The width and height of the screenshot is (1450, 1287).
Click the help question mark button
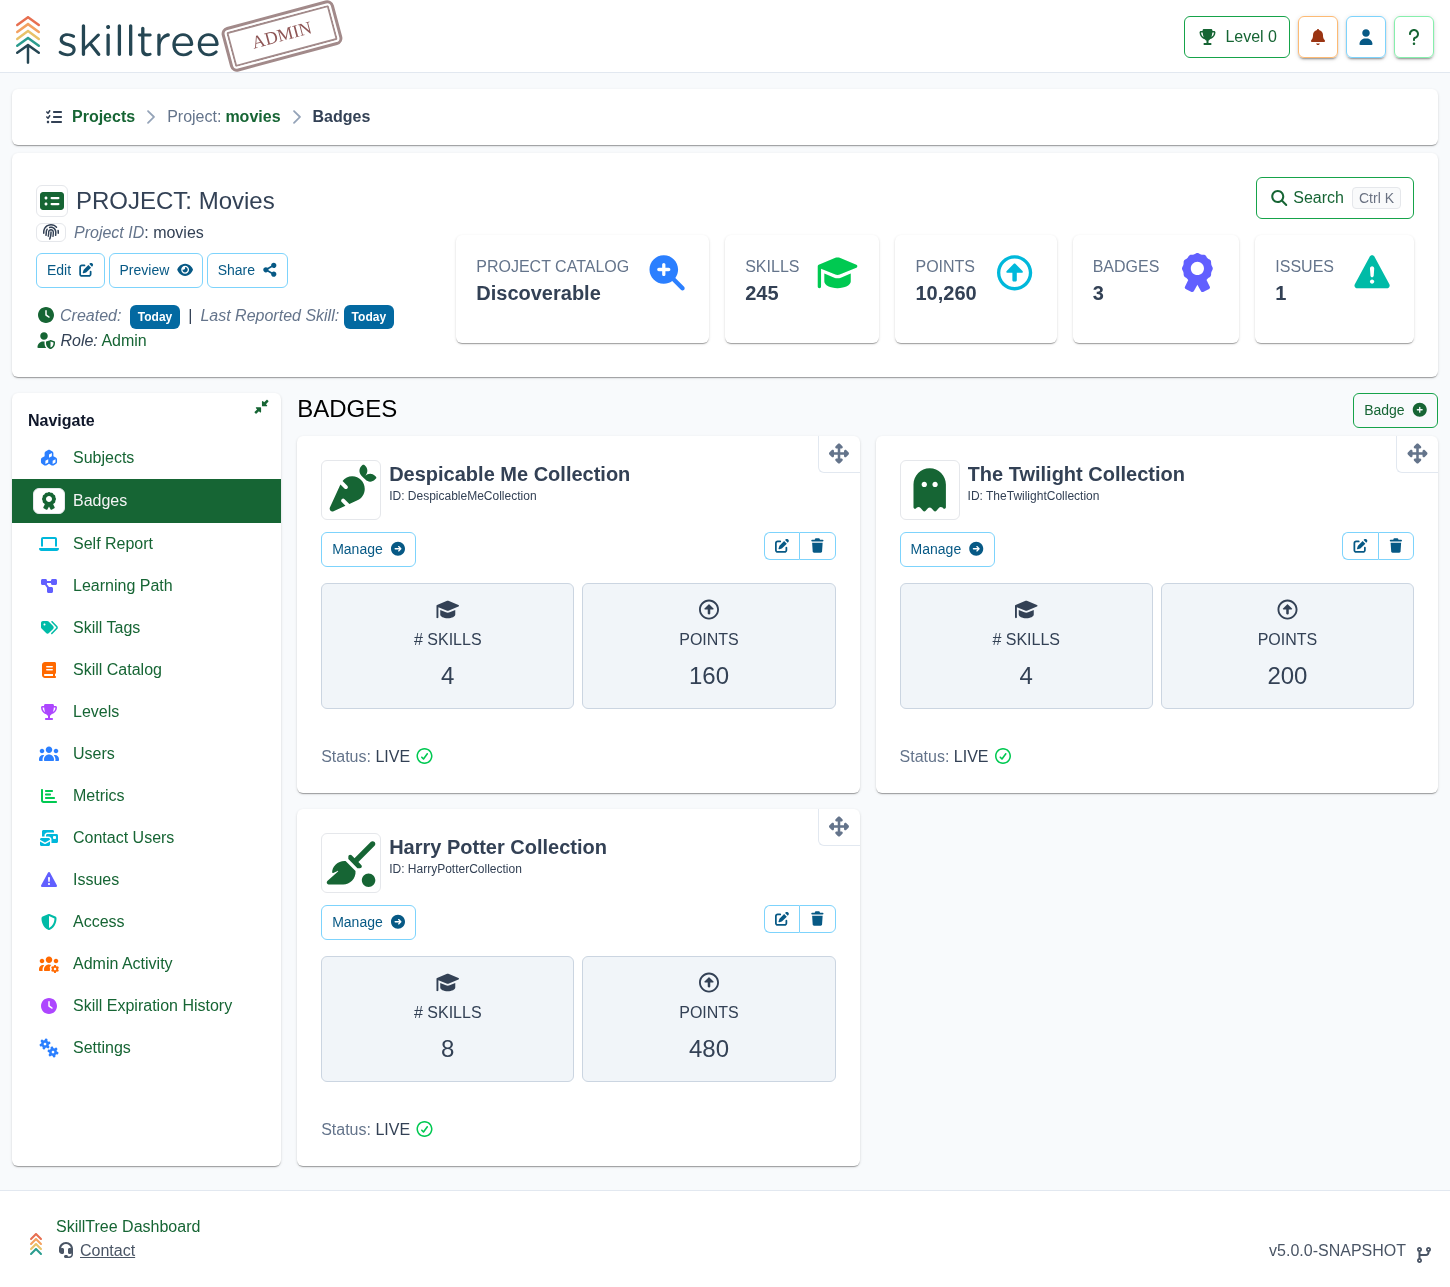1414,37
